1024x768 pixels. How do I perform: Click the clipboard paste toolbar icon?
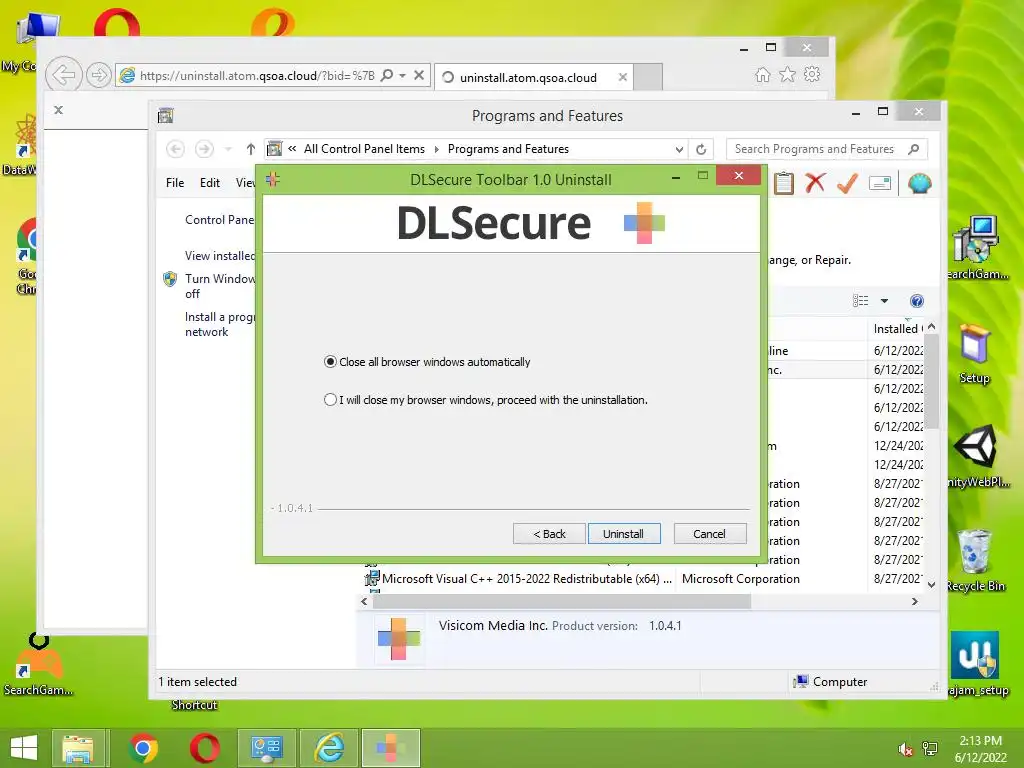point(784,183)
